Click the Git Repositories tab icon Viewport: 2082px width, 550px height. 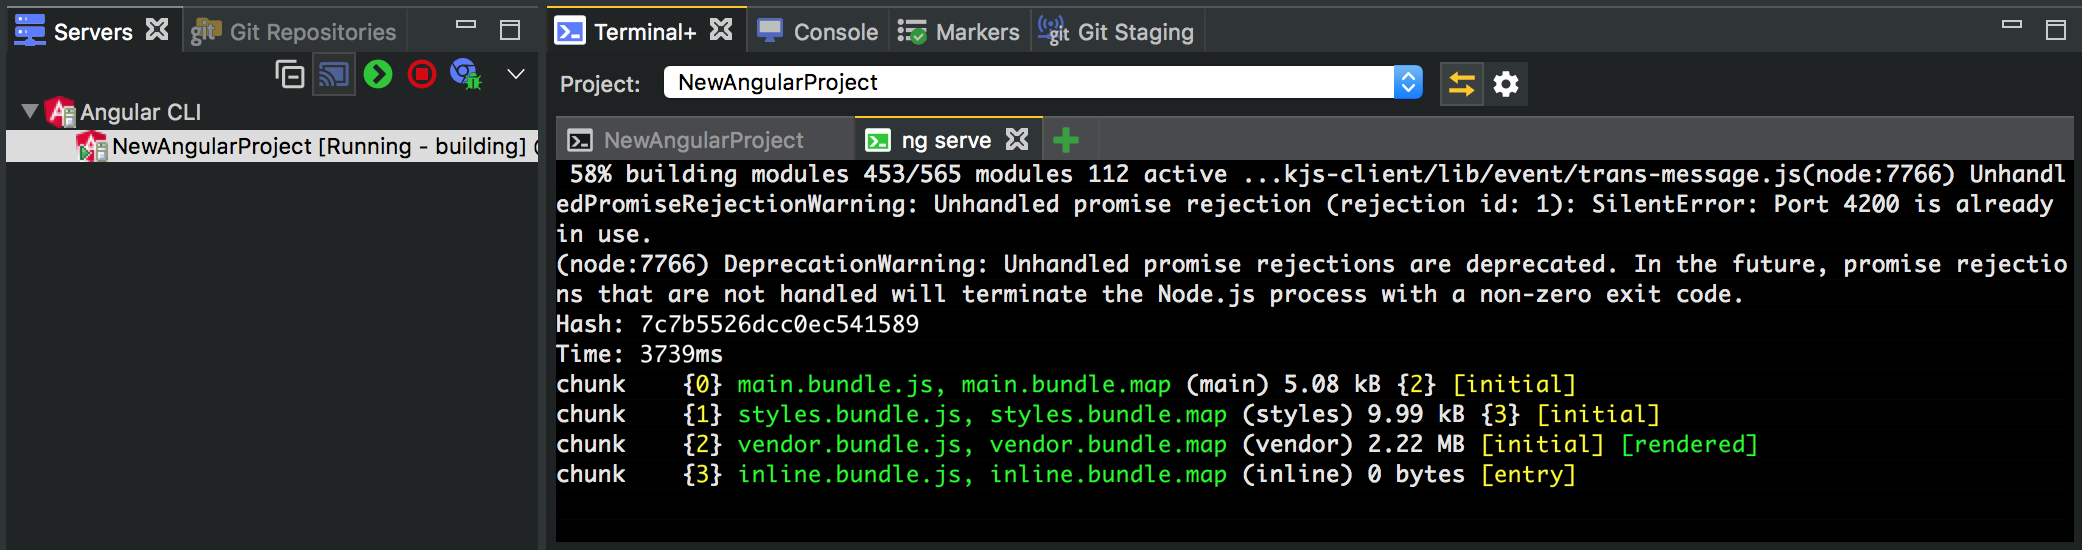(206, 32)
